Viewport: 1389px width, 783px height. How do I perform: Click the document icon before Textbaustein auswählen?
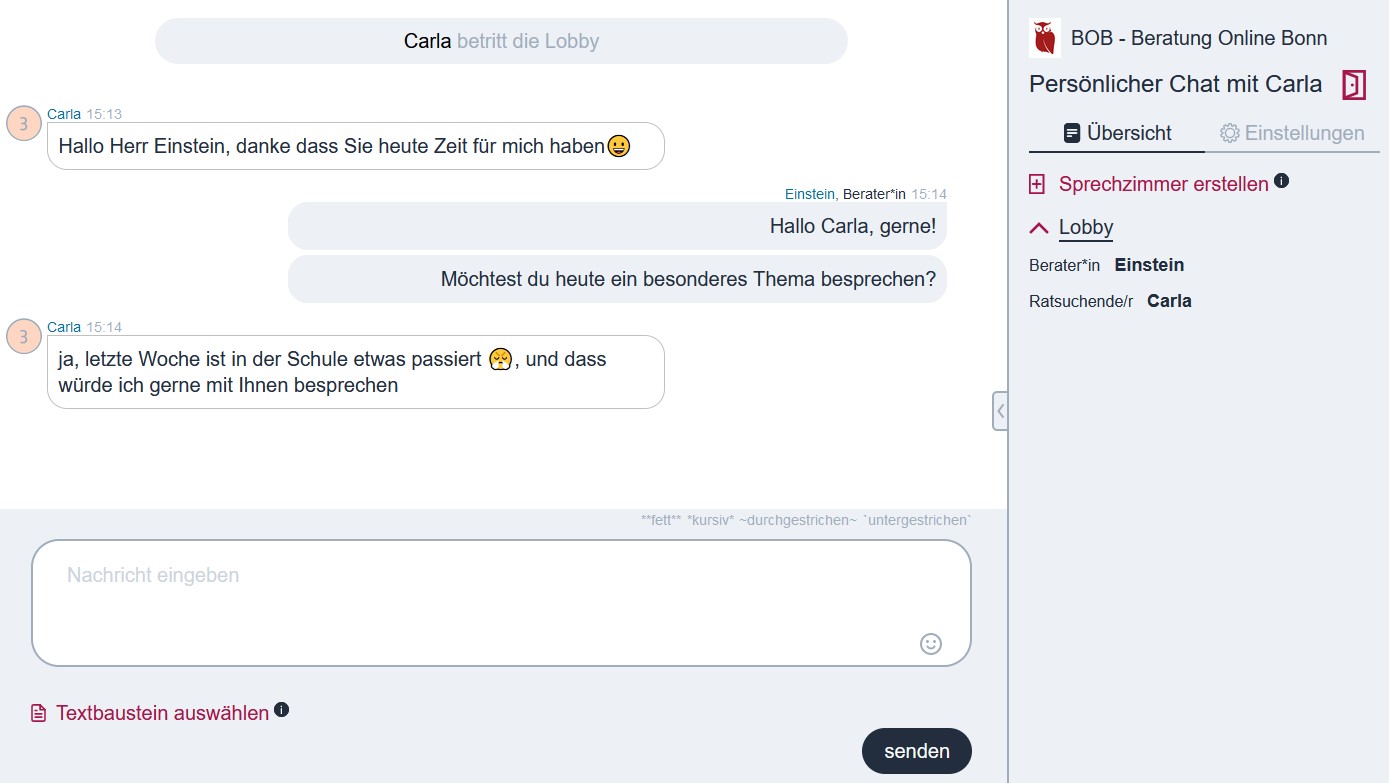(39, 713)
